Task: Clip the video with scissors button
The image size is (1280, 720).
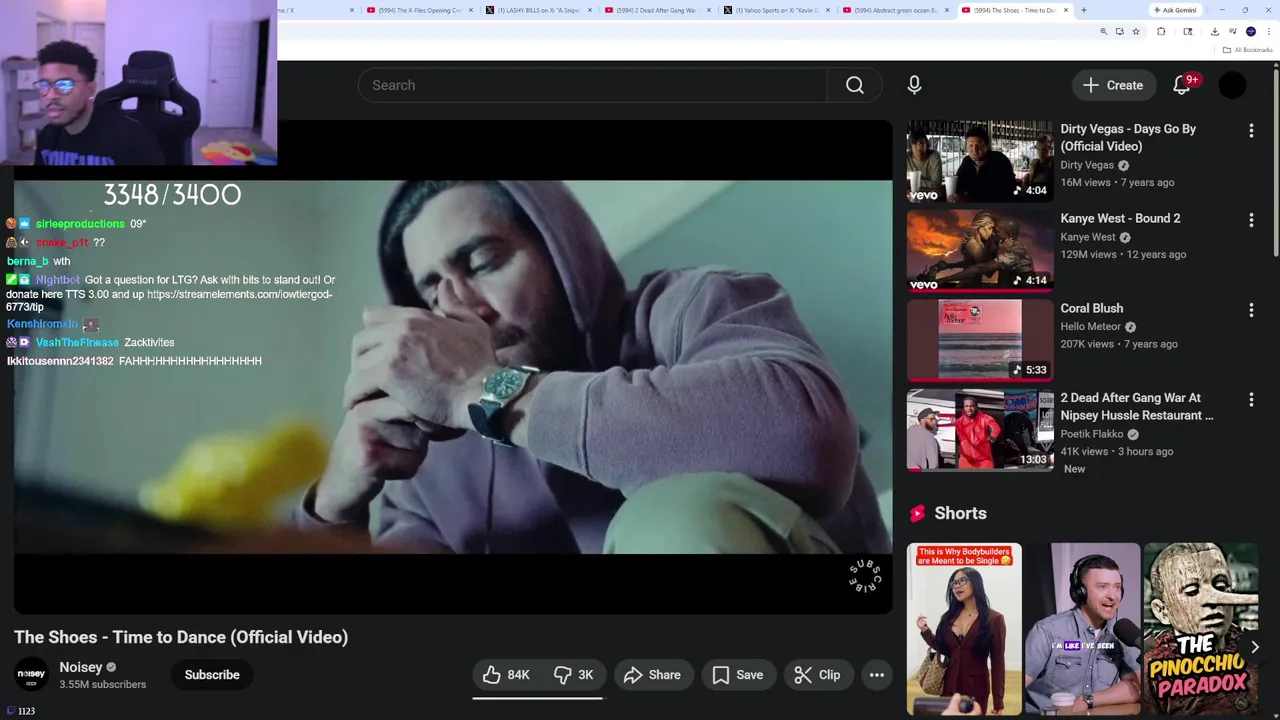Action: [x=818, y=675]
